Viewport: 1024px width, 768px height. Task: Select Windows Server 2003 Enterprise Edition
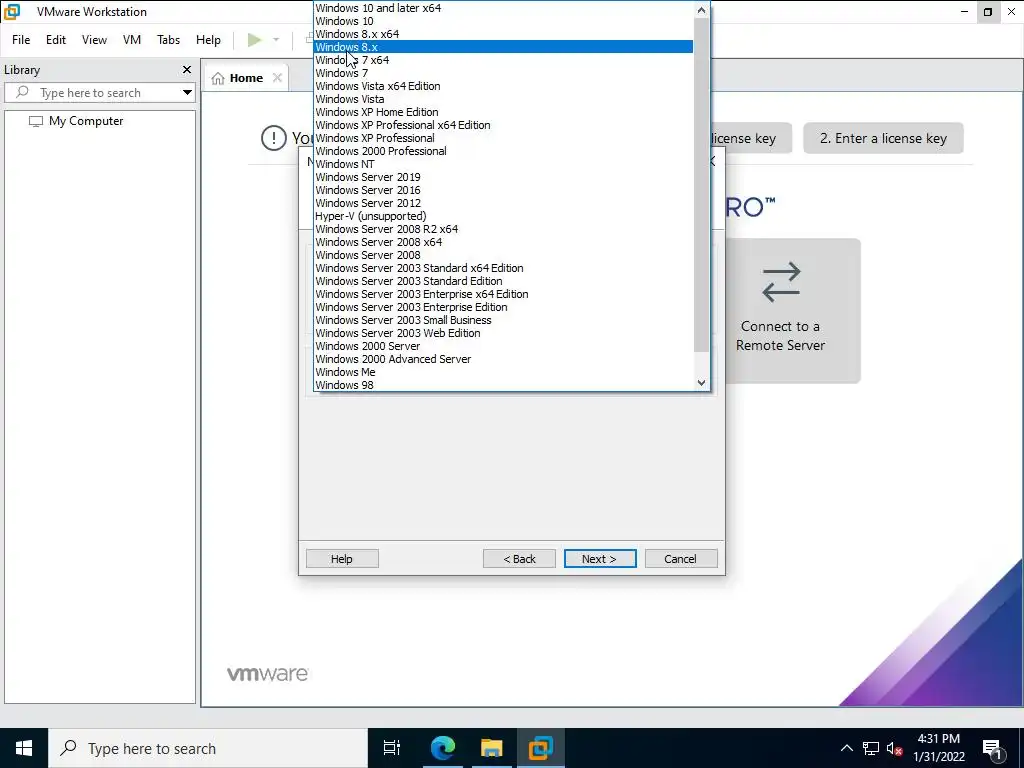click(x=504, y=307)
